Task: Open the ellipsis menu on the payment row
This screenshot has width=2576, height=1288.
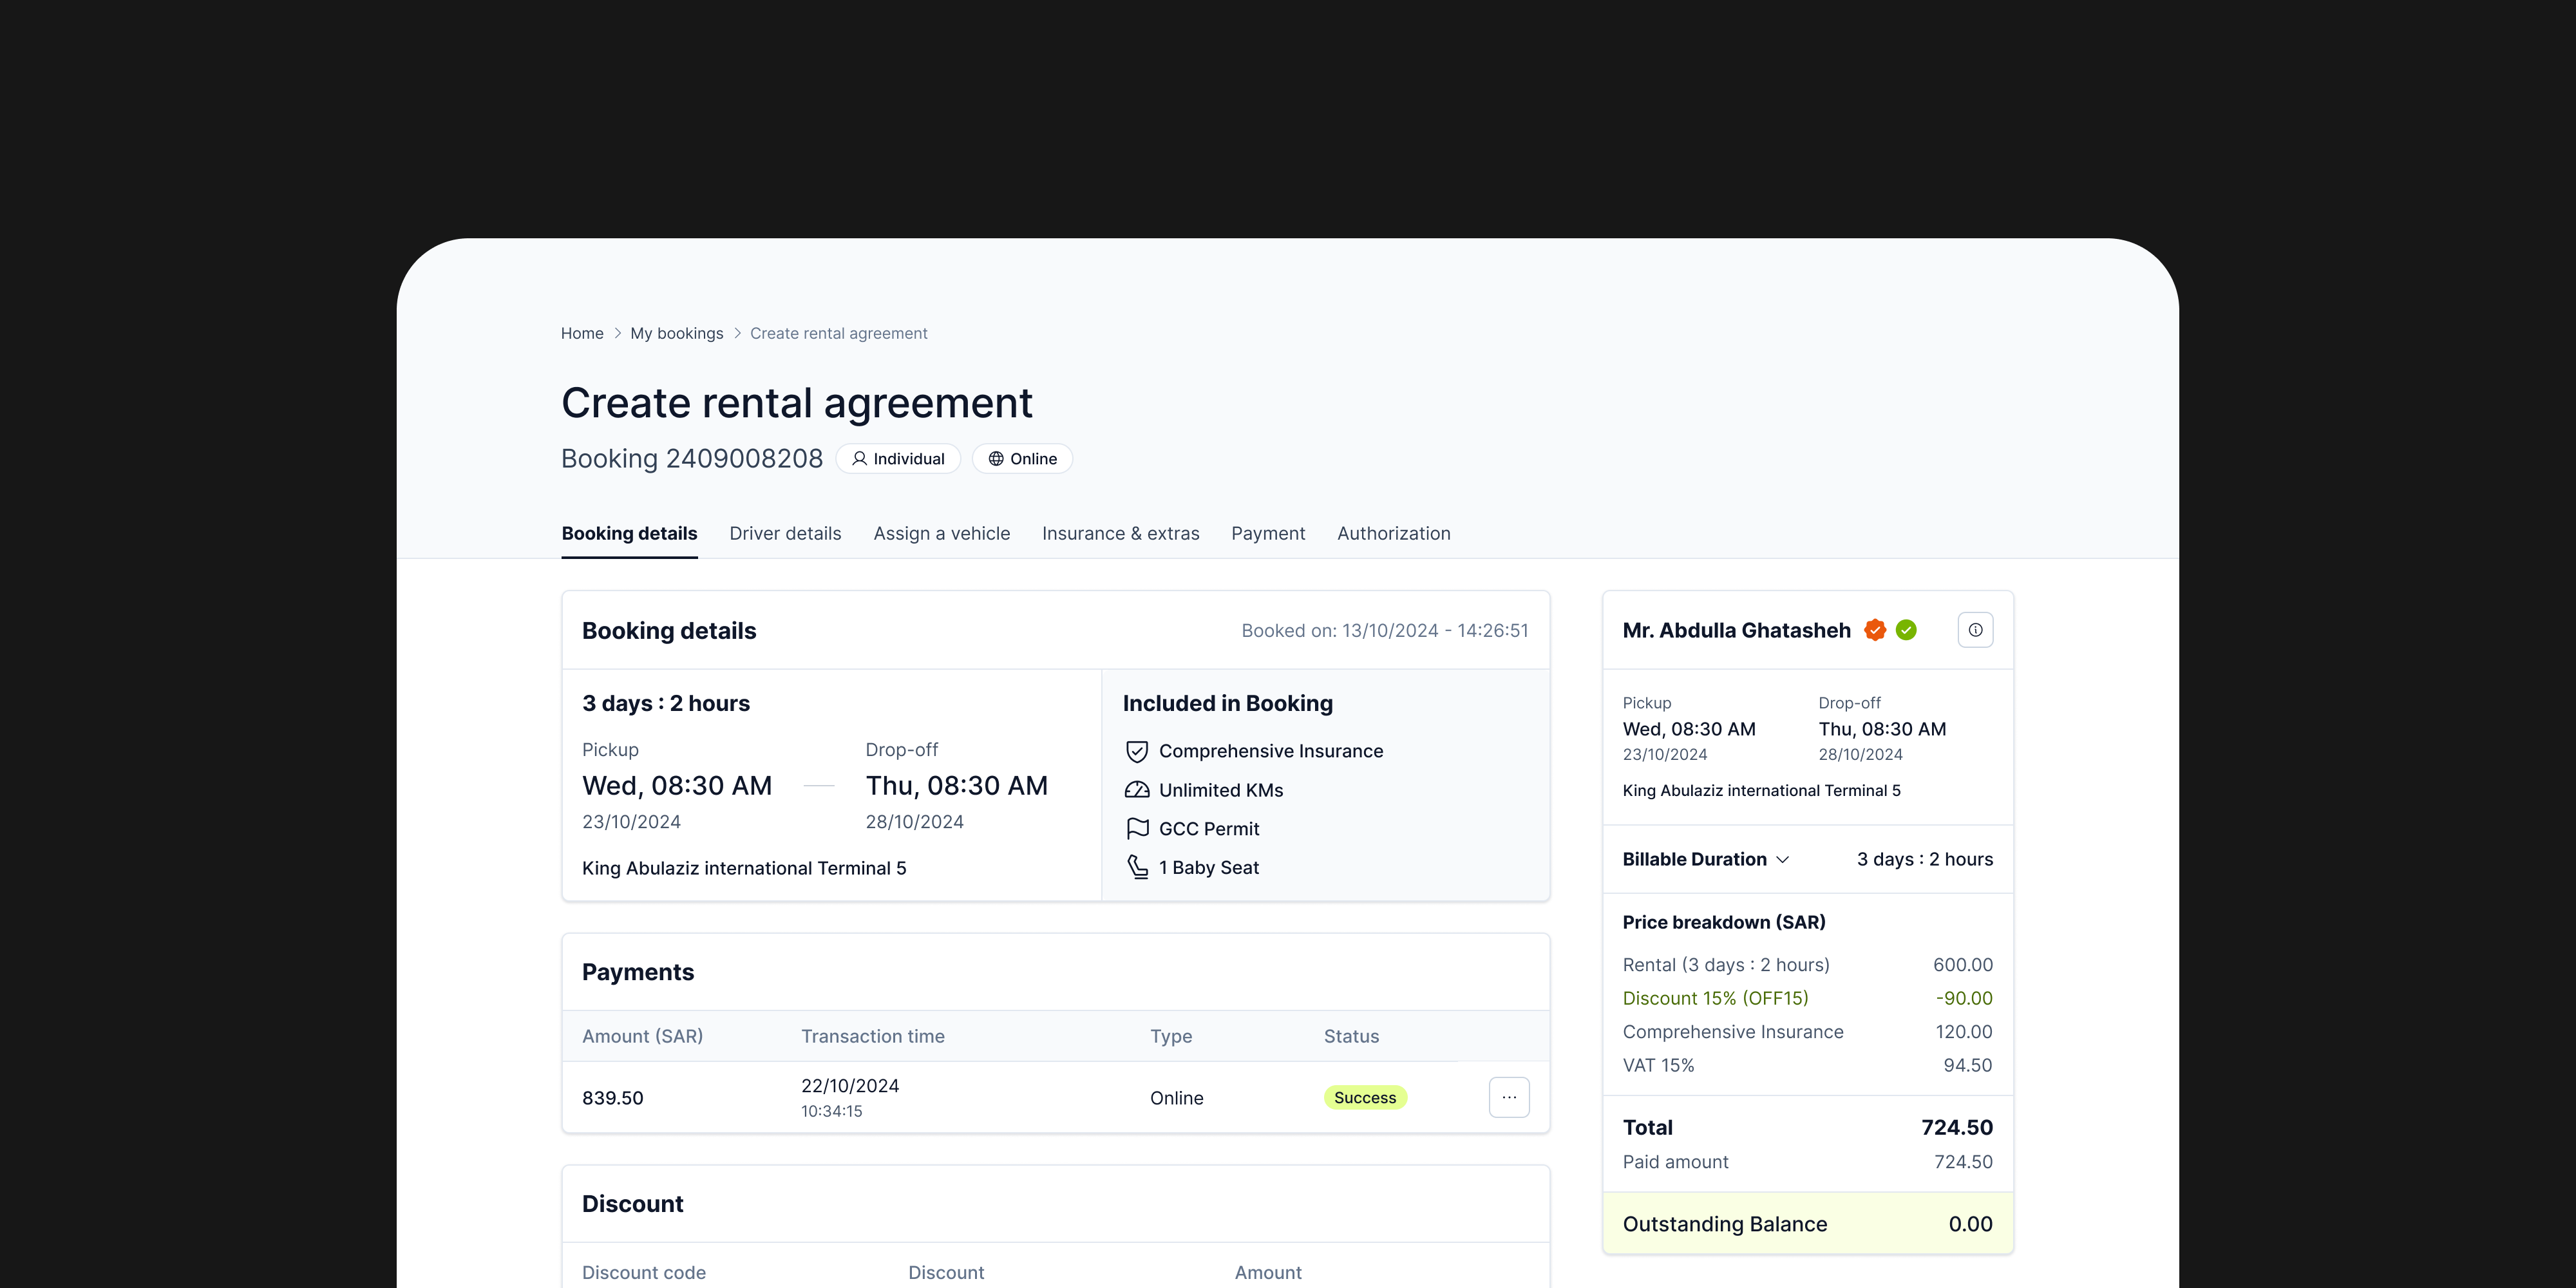Action: [1509, 1097]
